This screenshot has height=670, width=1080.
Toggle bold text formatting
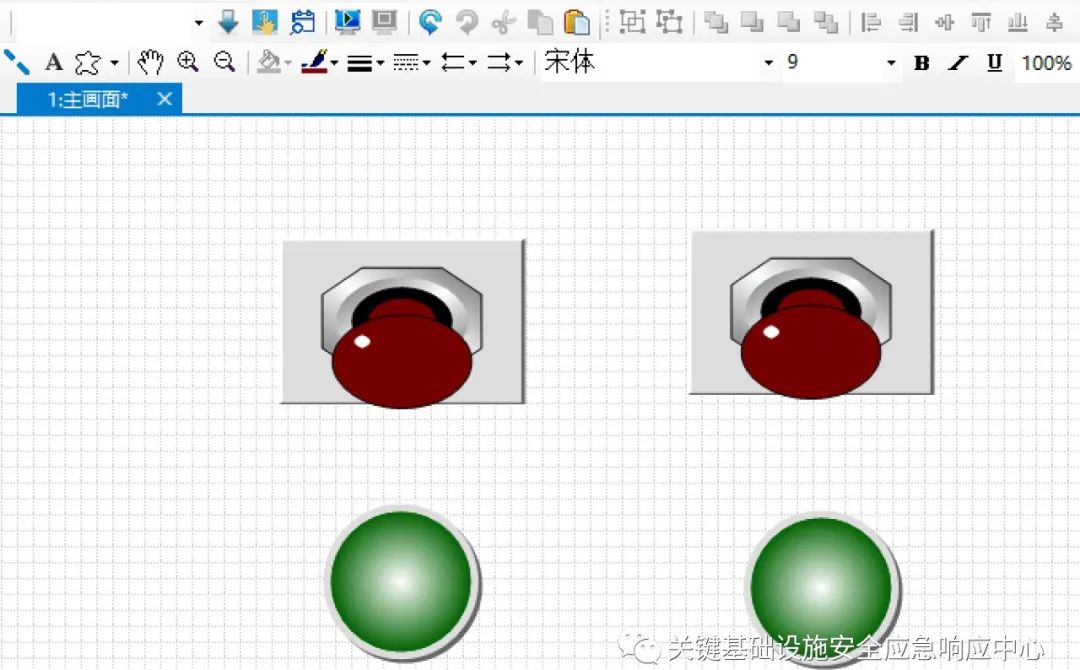coord(922,63)
